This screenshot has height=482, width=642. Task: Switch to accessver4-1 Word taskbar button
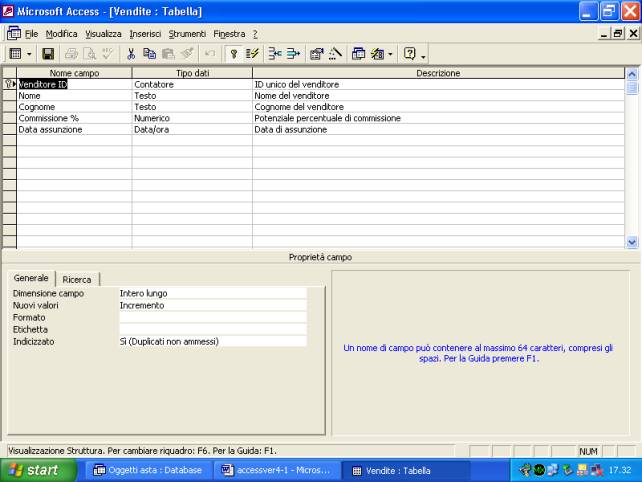tap(276, 470)
